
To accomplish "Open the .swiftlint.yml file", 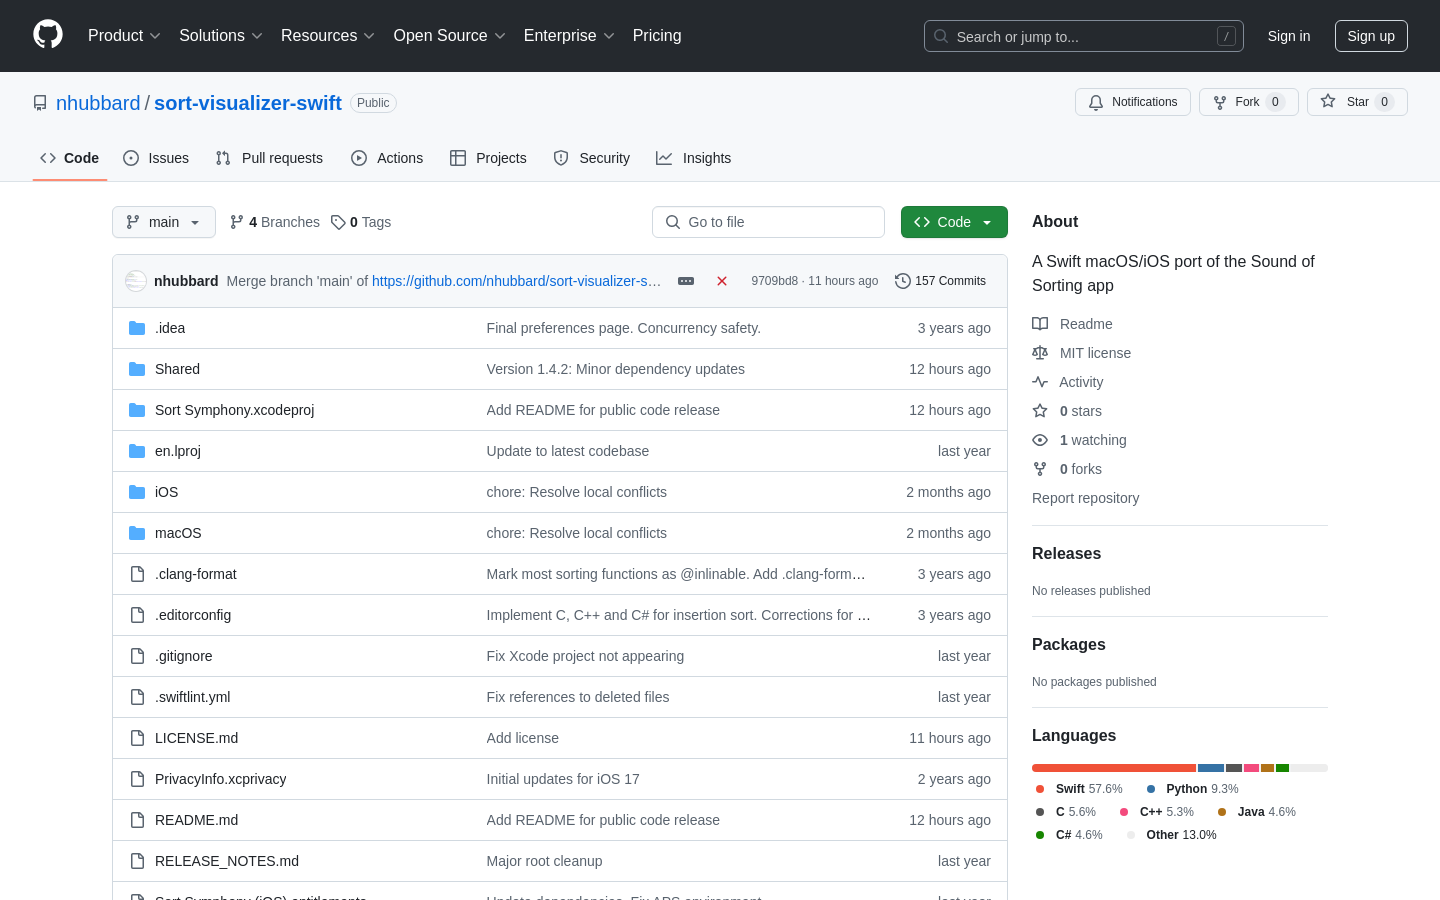I will pos(192,697).
